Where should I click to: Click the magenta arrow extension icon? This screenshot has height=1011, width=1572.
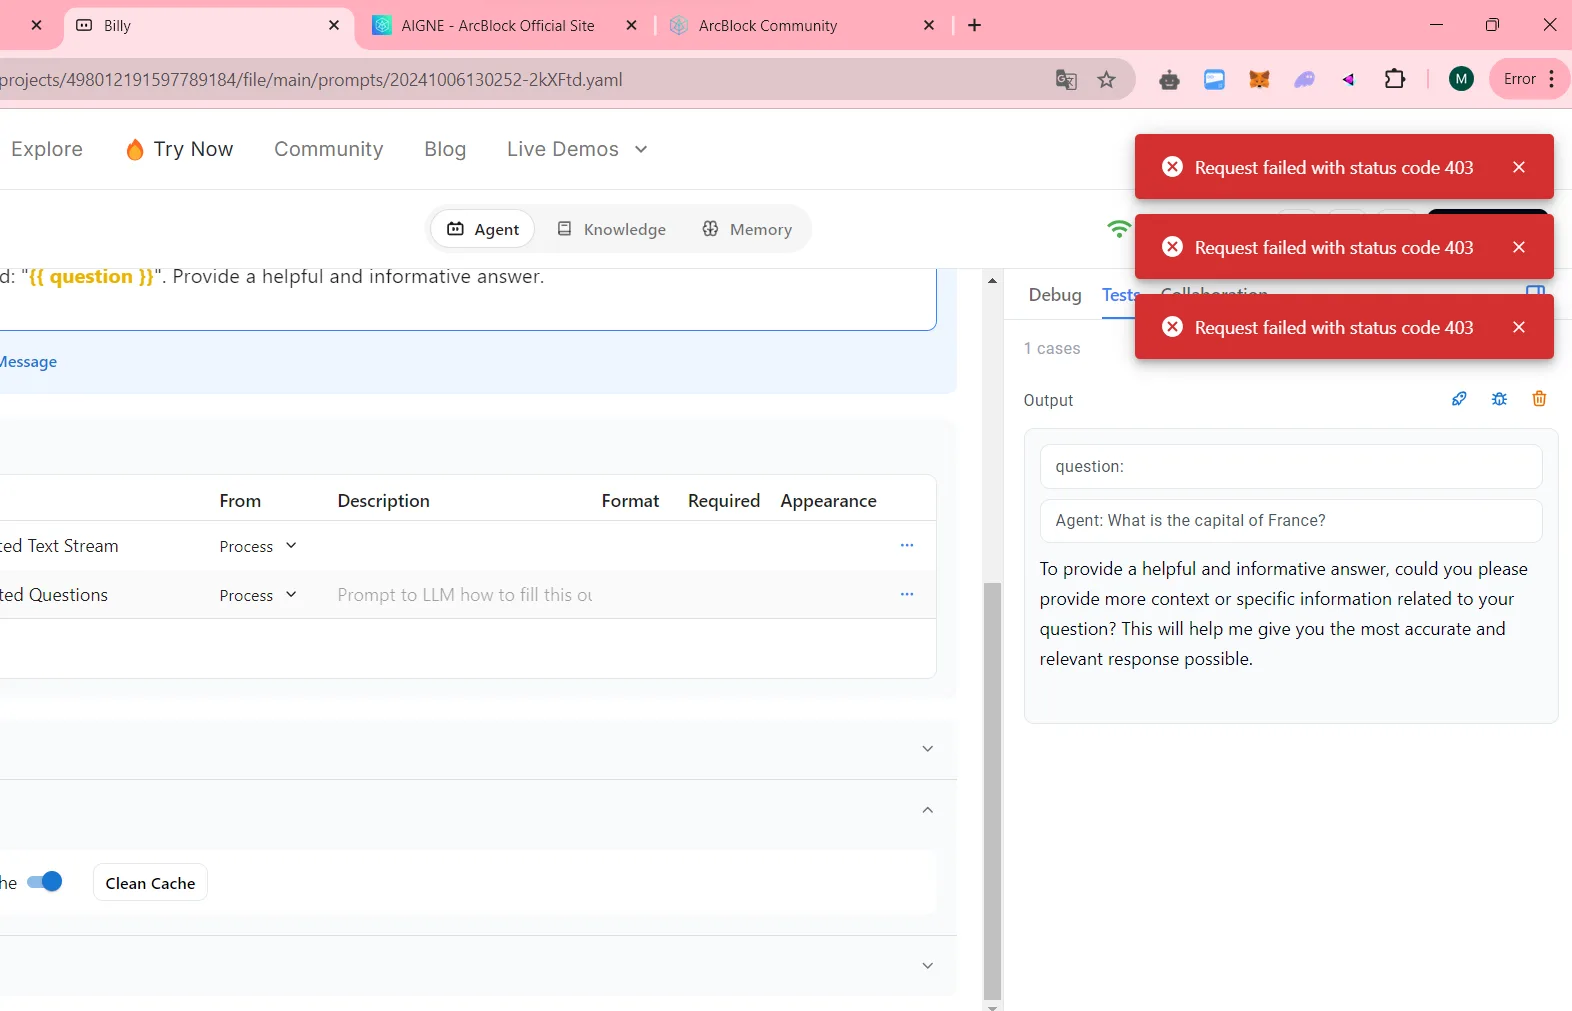click(x=1349, y=79)
